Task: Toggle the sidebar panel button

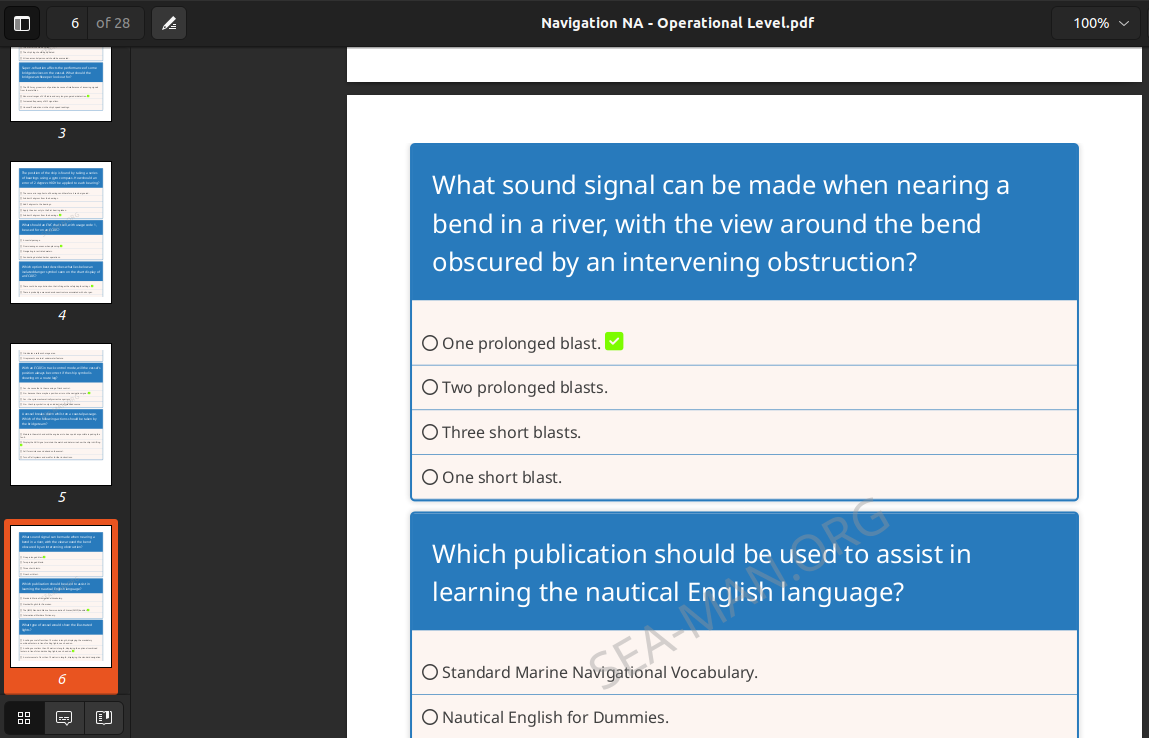Action: [x=22, y=23]
